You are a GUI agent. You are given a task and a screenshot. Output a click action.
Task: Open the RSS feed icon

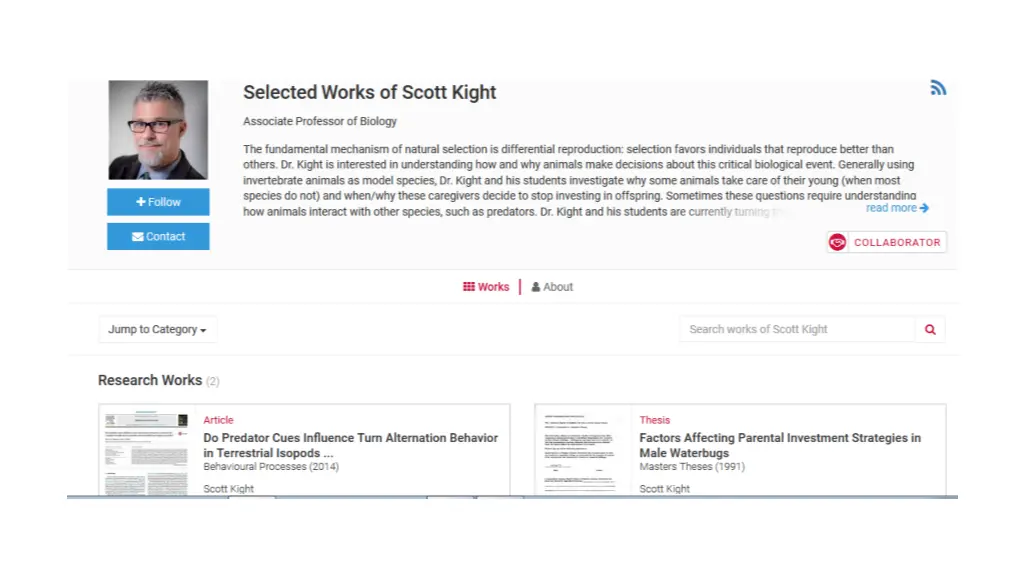(x=938, y=88)
